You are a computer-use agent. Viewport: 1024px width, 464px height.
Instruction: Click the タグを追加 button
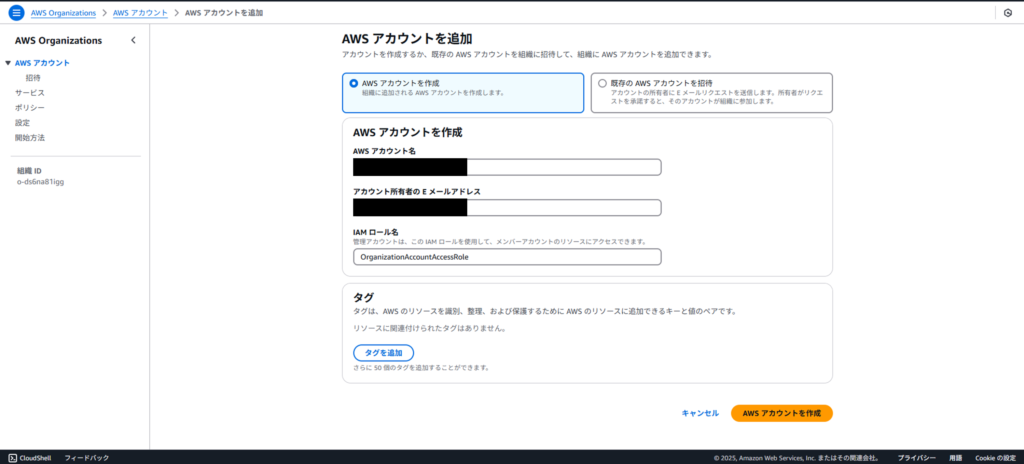383,353
